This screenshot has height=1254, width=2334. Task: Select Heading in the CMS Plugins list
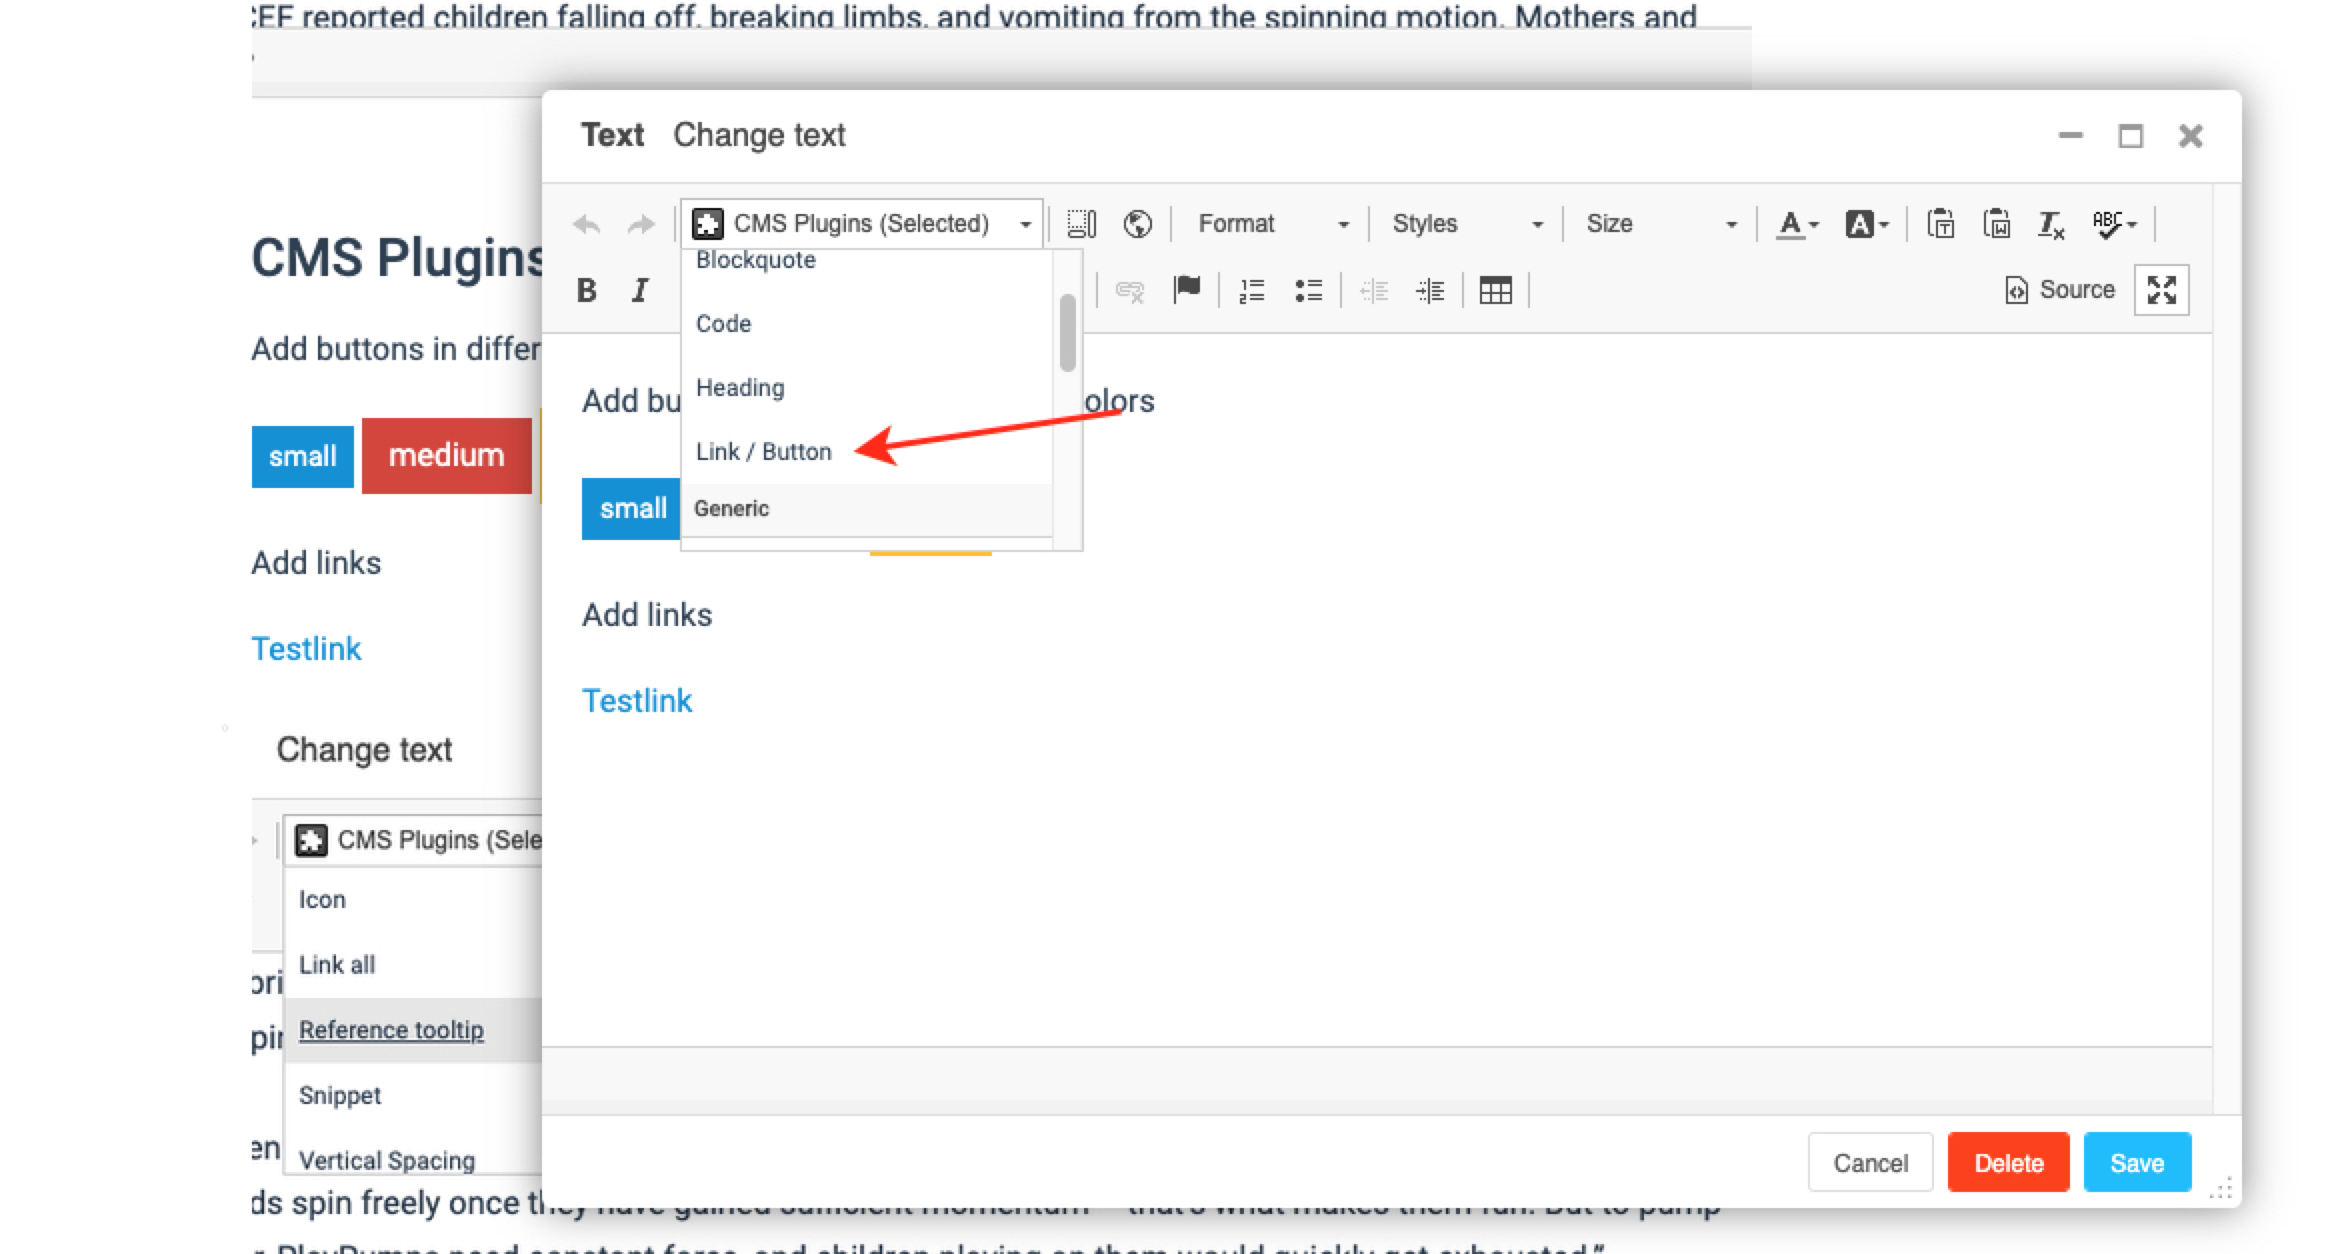point(740,388)
